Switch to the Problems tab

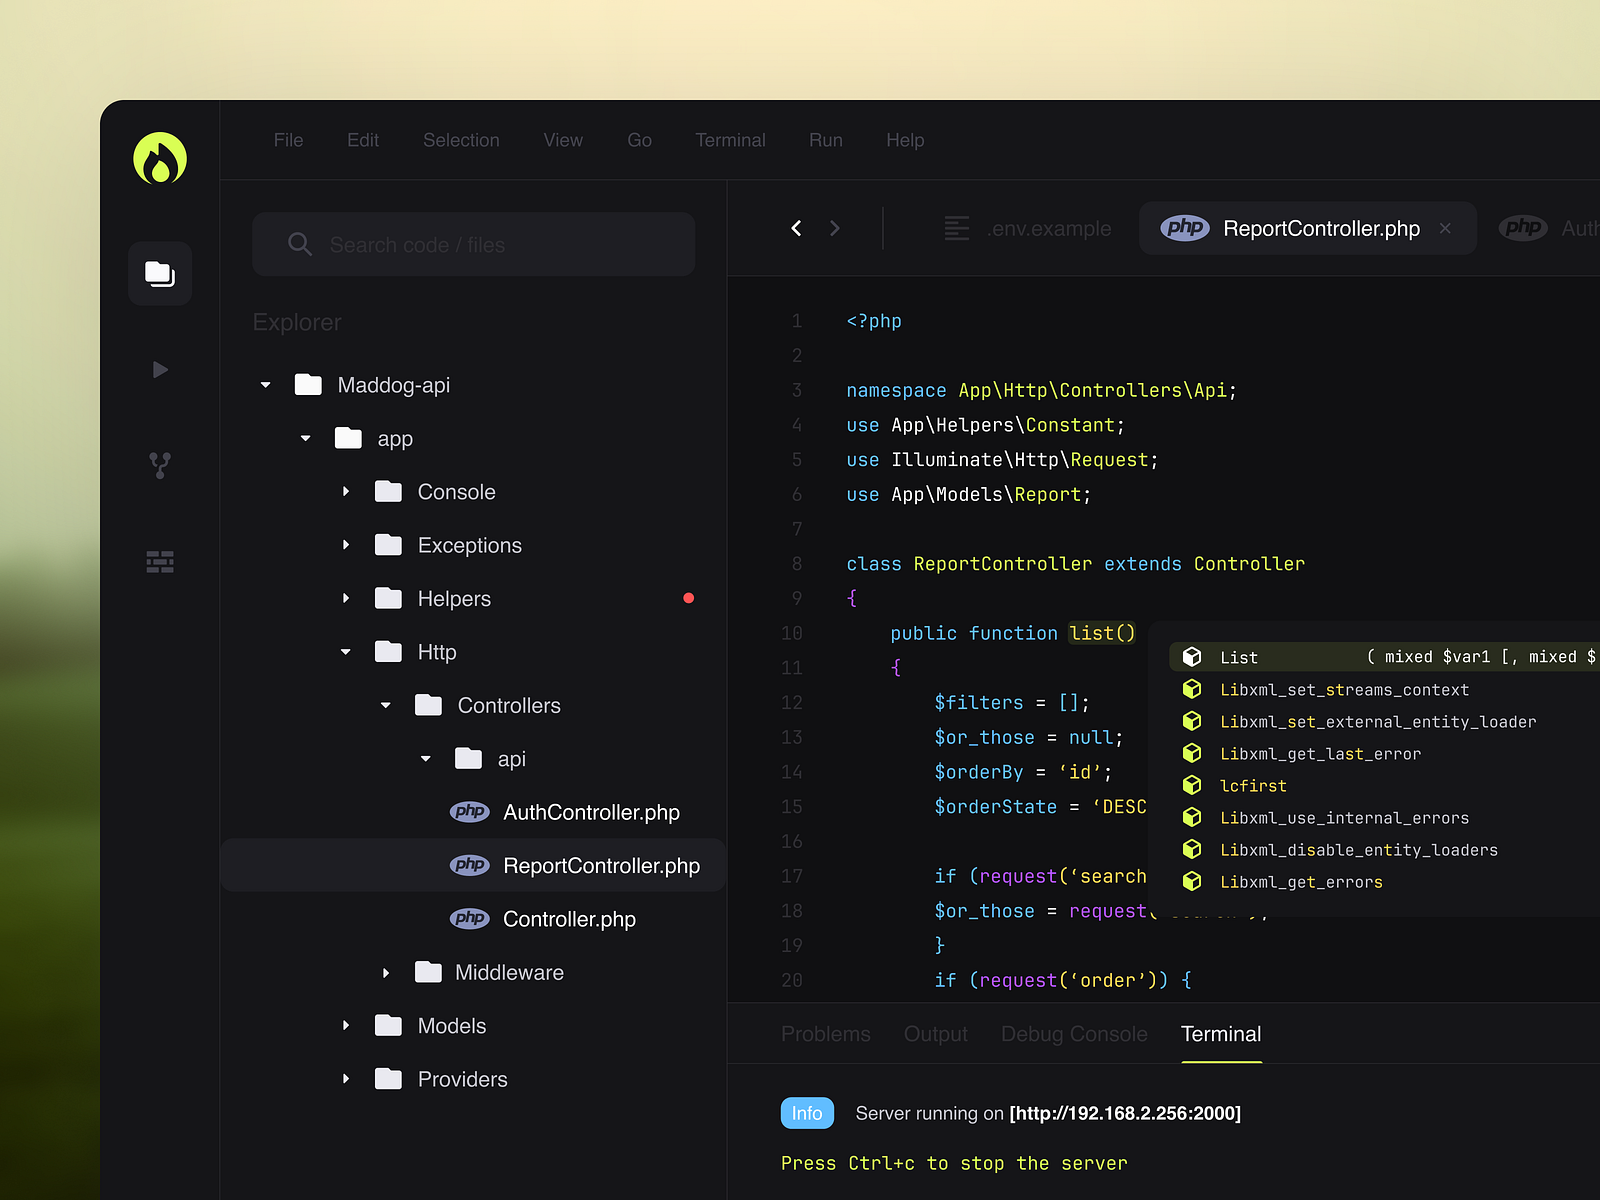(825, 1034)
